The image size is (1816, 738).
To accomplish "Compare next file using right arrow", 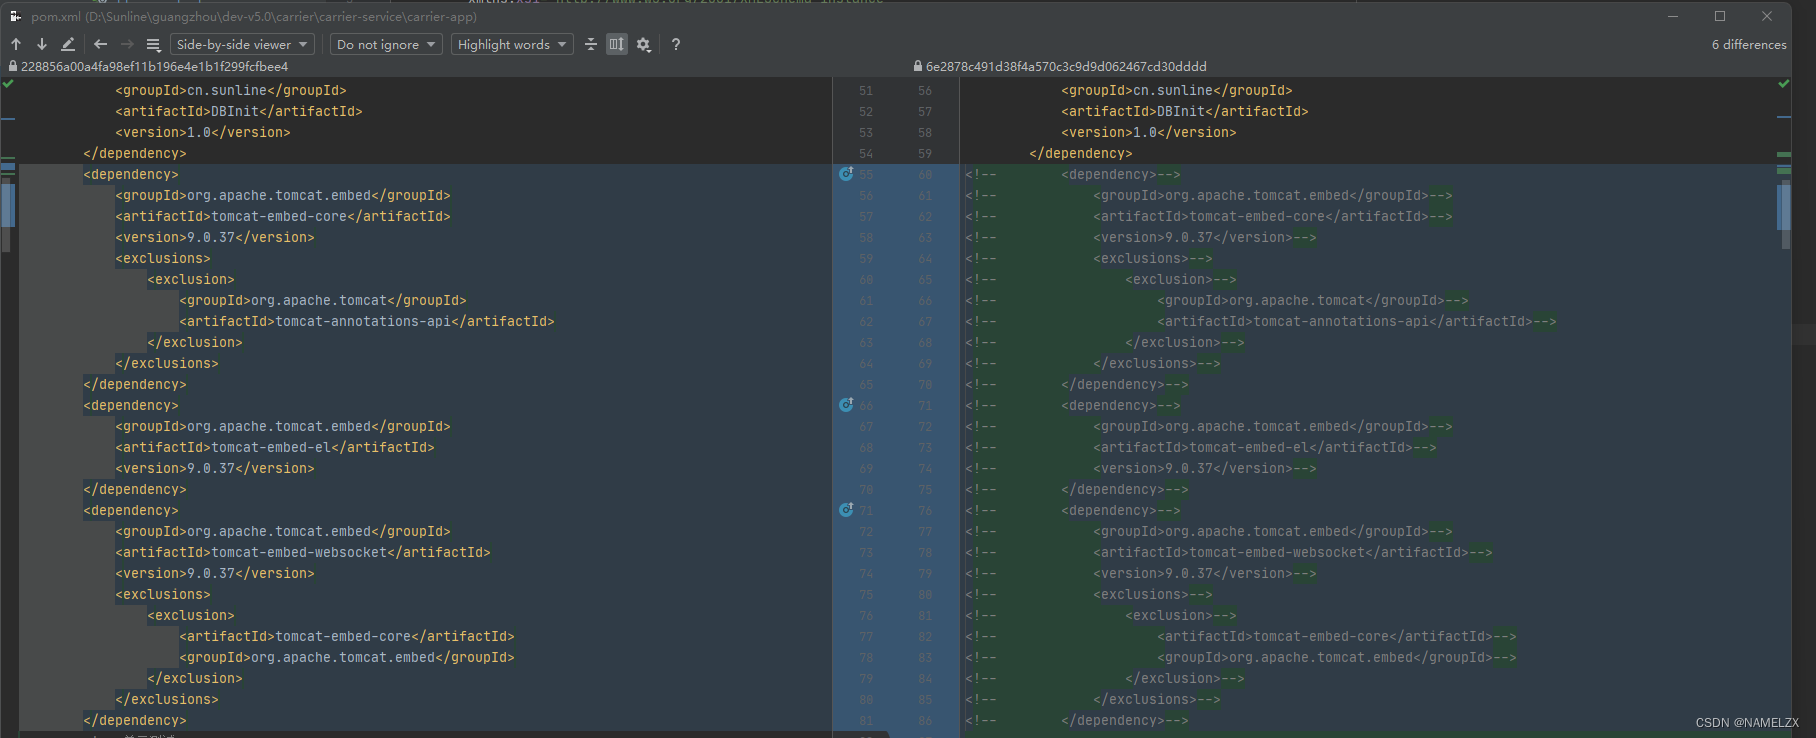I will pyautogui.click(x=127, y=44).
